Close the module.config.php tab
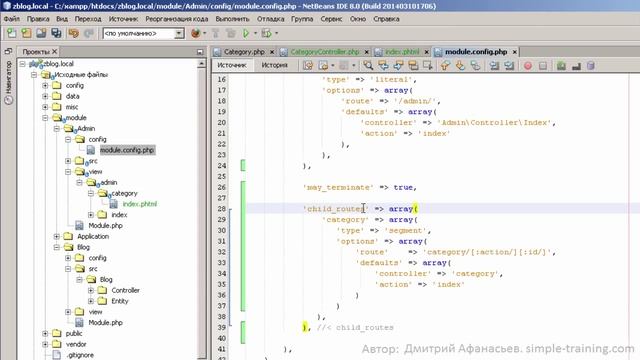This screenshot has height=360, width=640. [x=515, y=52]
